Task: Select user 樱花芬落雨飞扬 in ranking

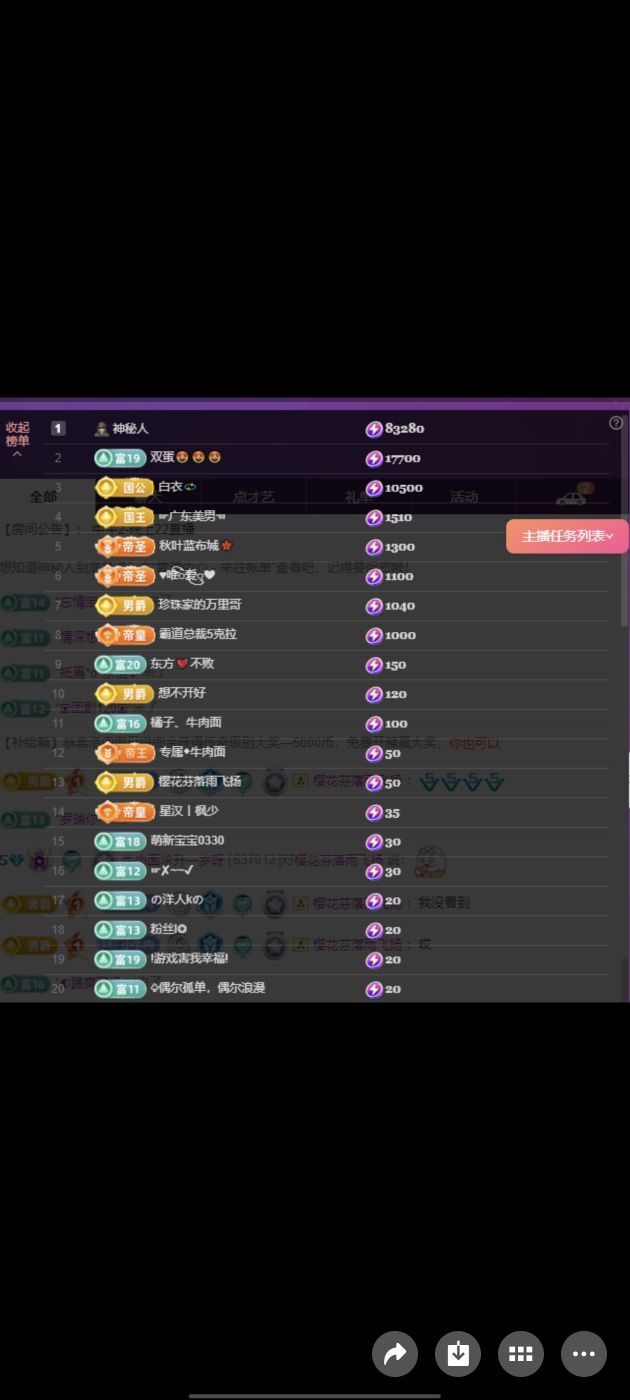Action: tap(199, 782)
